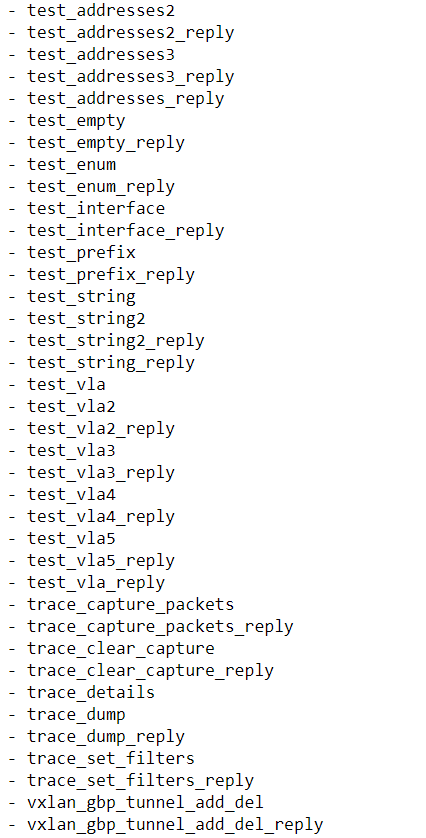Click the test_string2 line
426x838 pixels.
86,319
